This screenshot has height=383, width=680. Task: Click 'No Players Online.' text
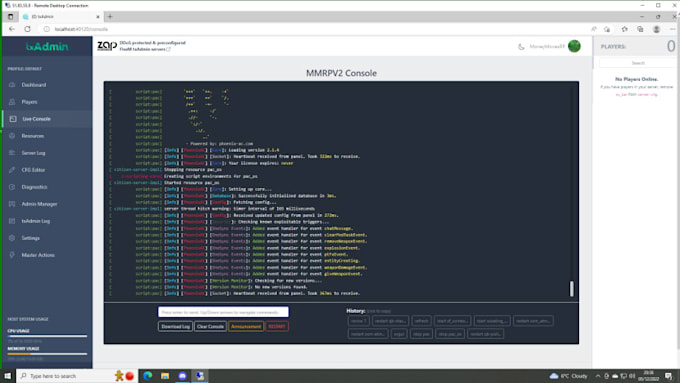point(637,79)
